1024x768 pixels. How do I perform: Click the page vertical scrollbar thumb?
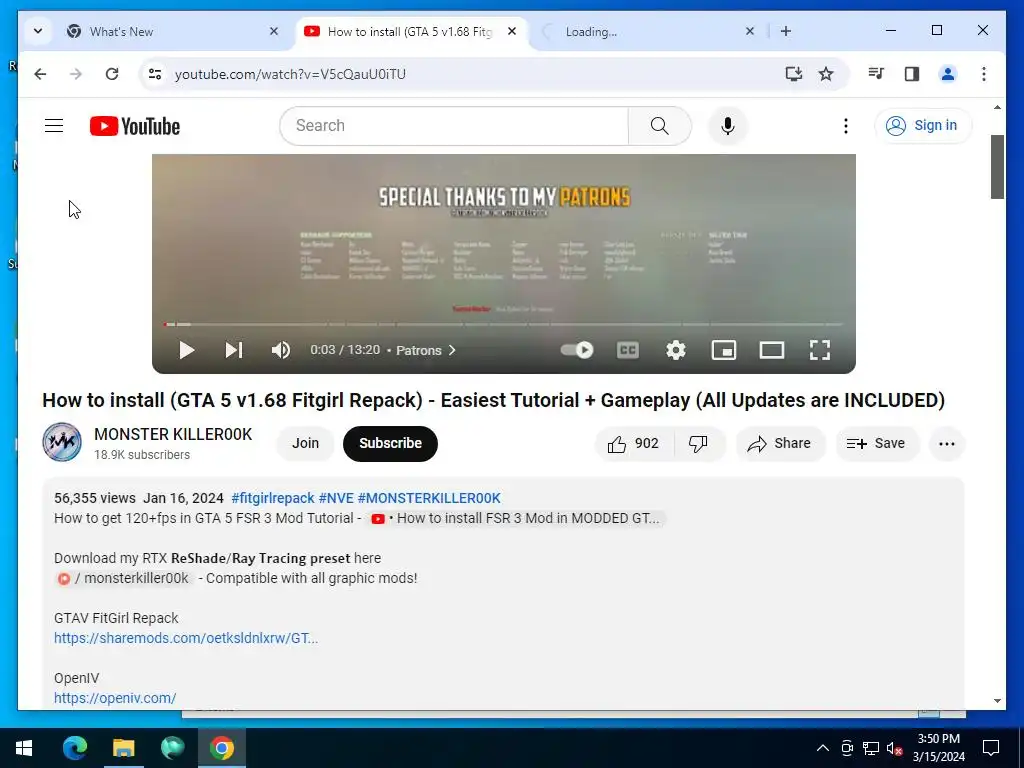[x=997, y=167]
